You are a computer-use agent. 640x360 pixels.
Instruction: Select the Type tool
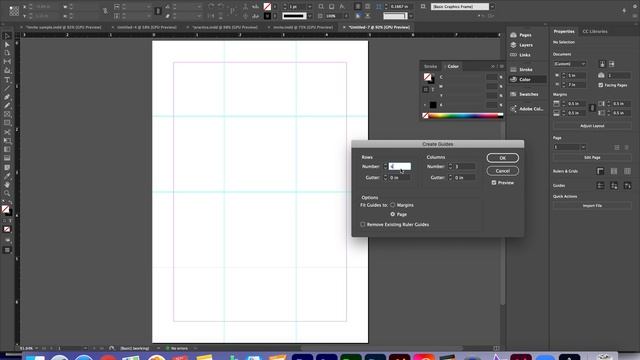pos(7,80)
